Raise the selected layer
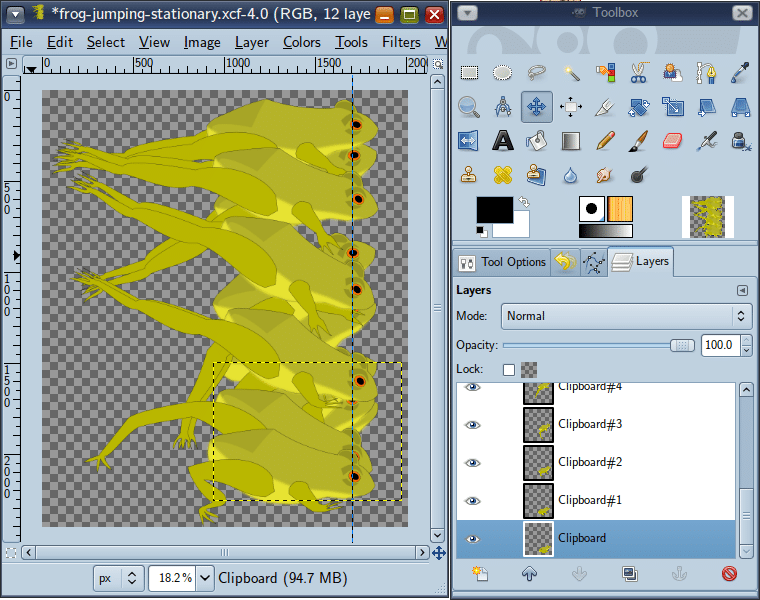Image resolution: width=760 pixels, height=600 pixels. 529,574
